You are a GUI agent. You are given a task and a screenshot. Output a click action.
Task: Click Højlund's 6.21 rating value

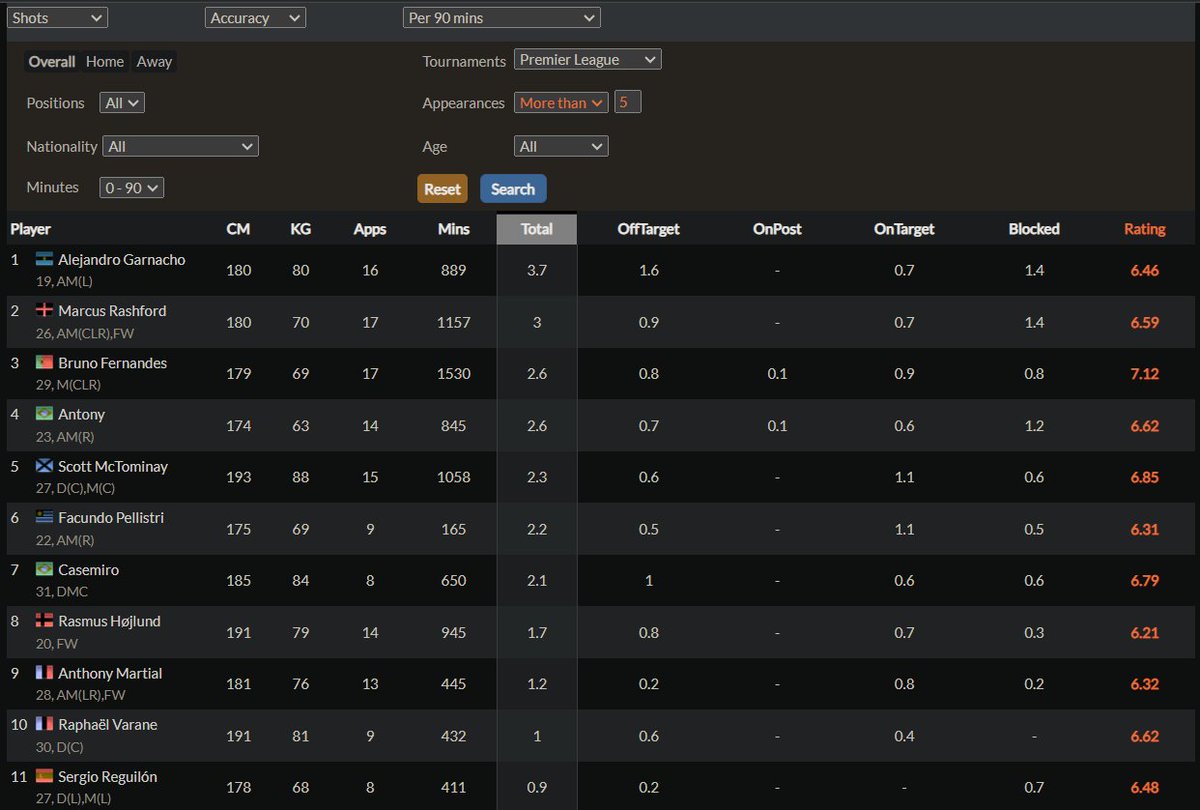click(x=1144, y=632)
